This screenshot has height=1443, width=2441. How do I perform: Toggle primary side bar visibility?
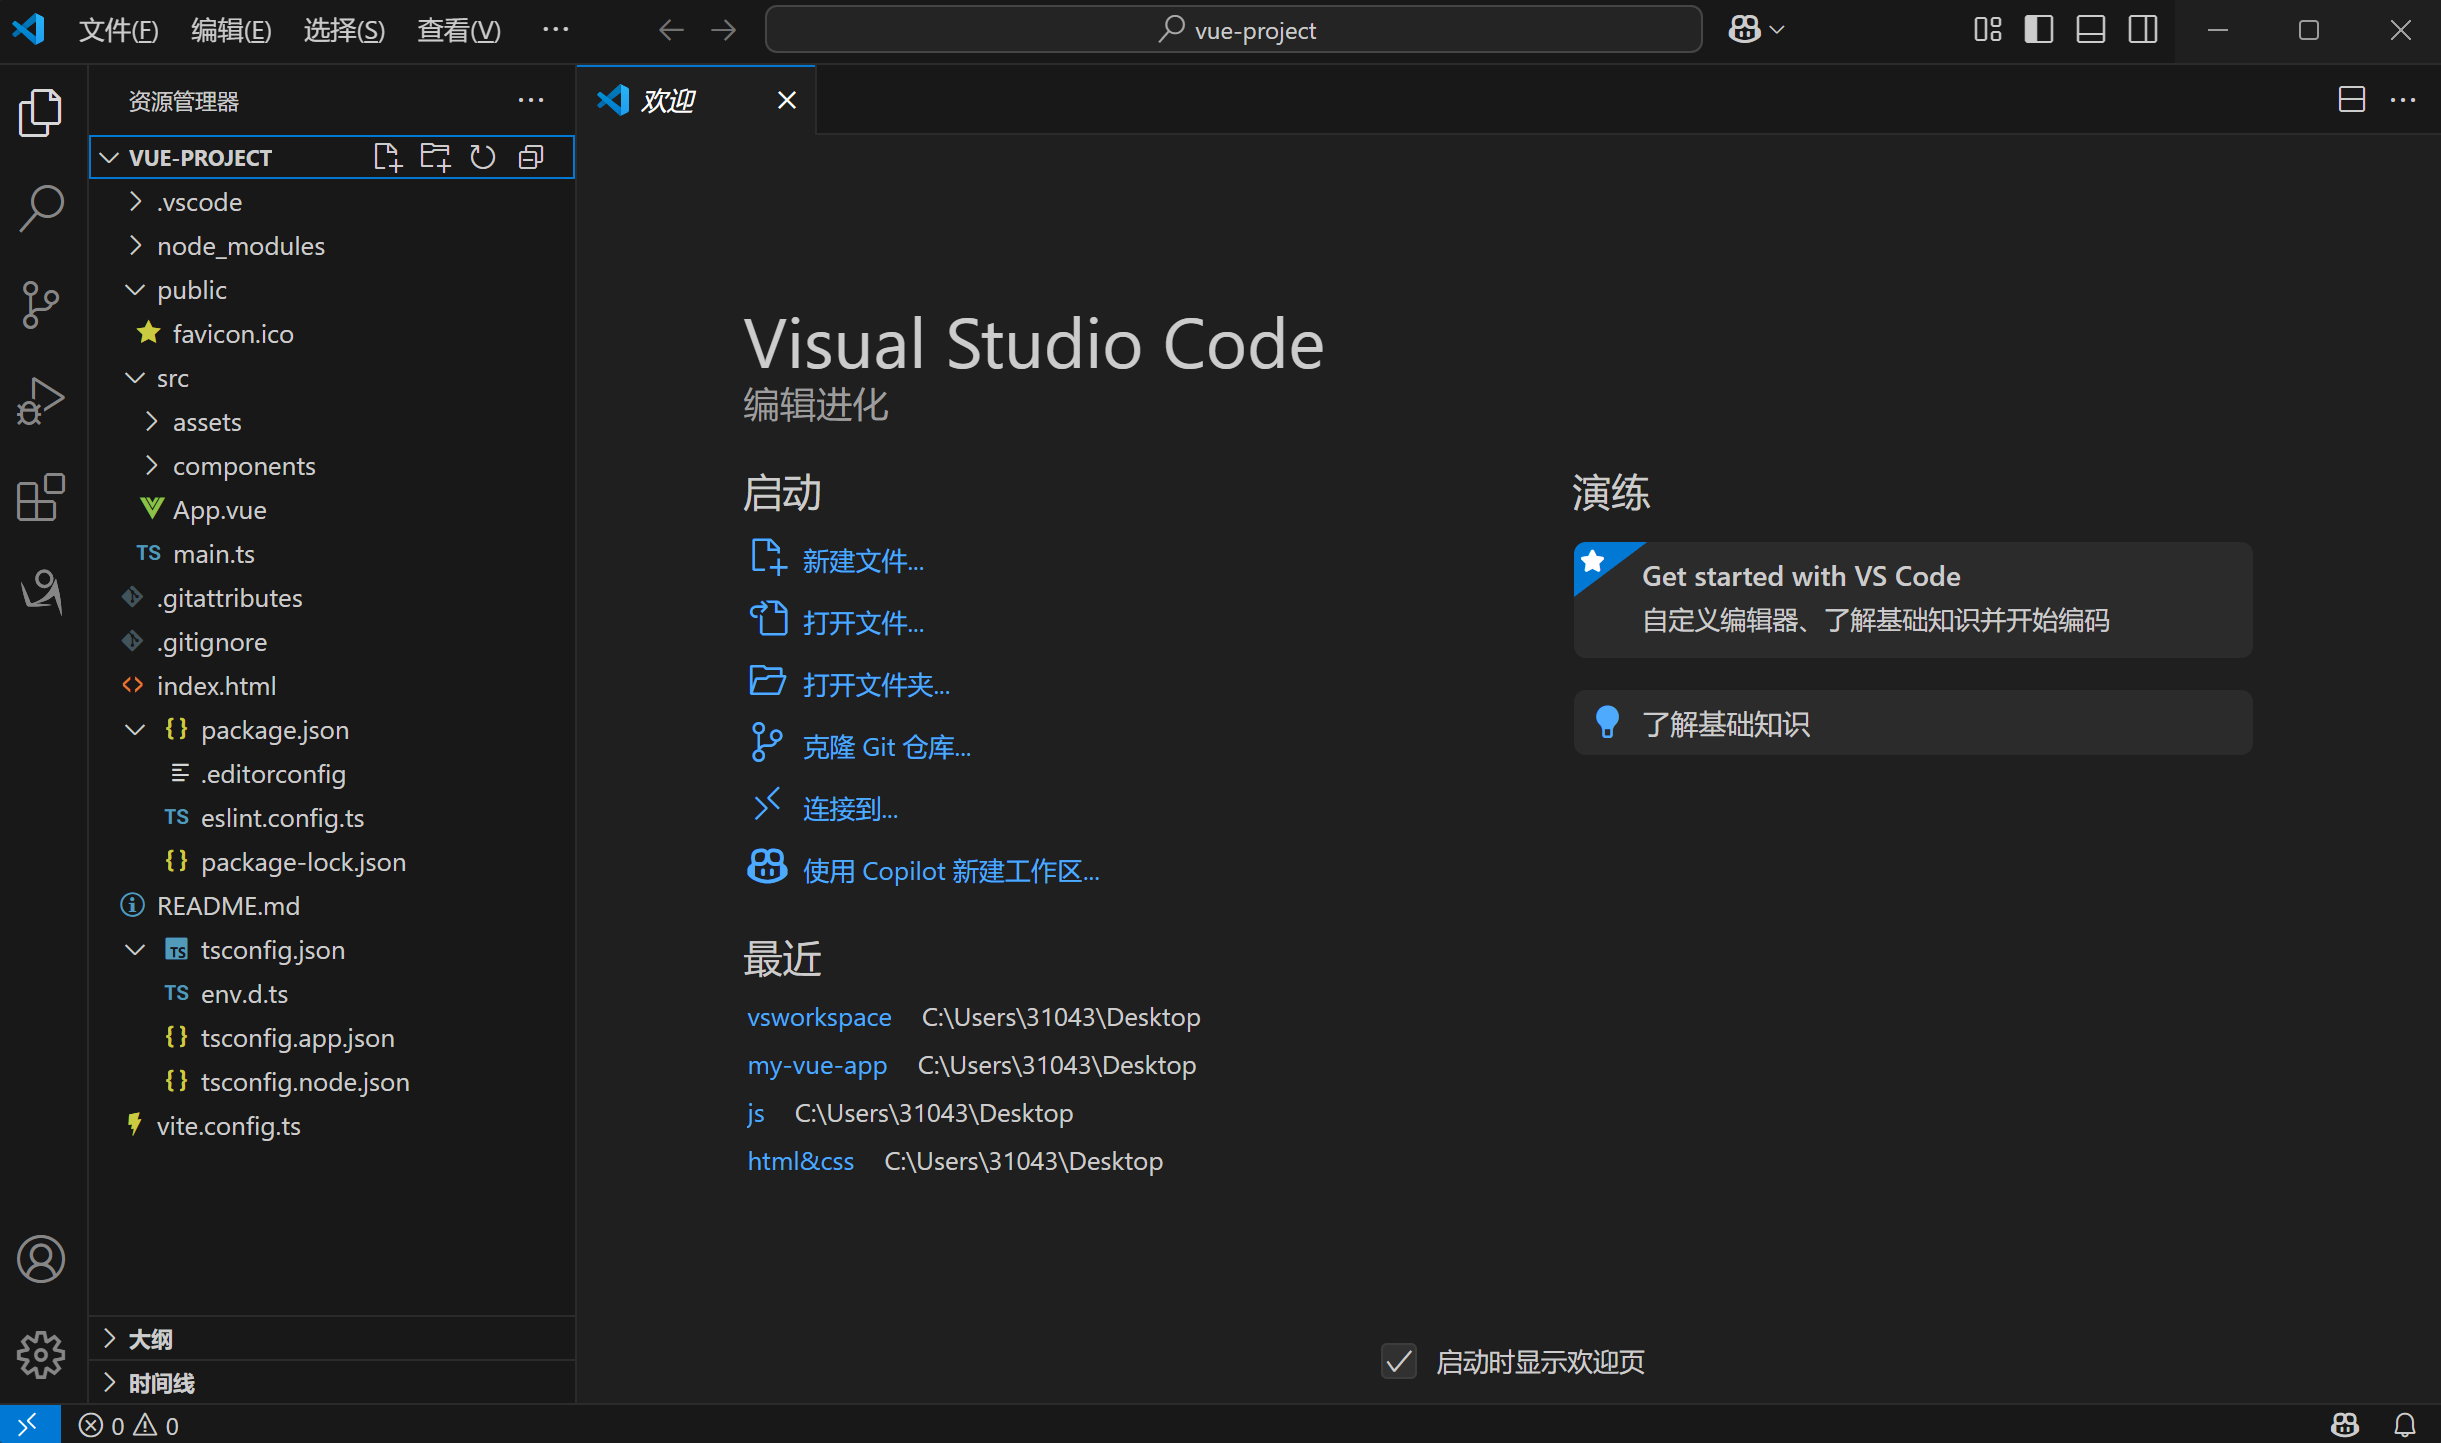pos(2038,30)
